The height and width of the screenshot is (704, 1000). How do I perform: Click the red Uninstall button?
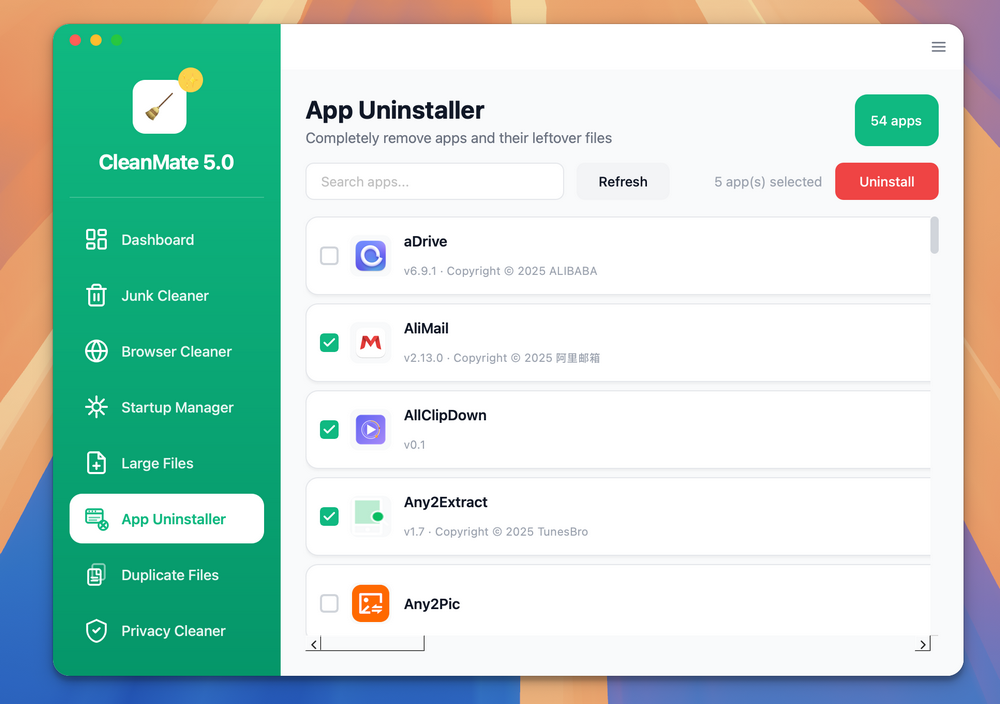coord(886,181)
